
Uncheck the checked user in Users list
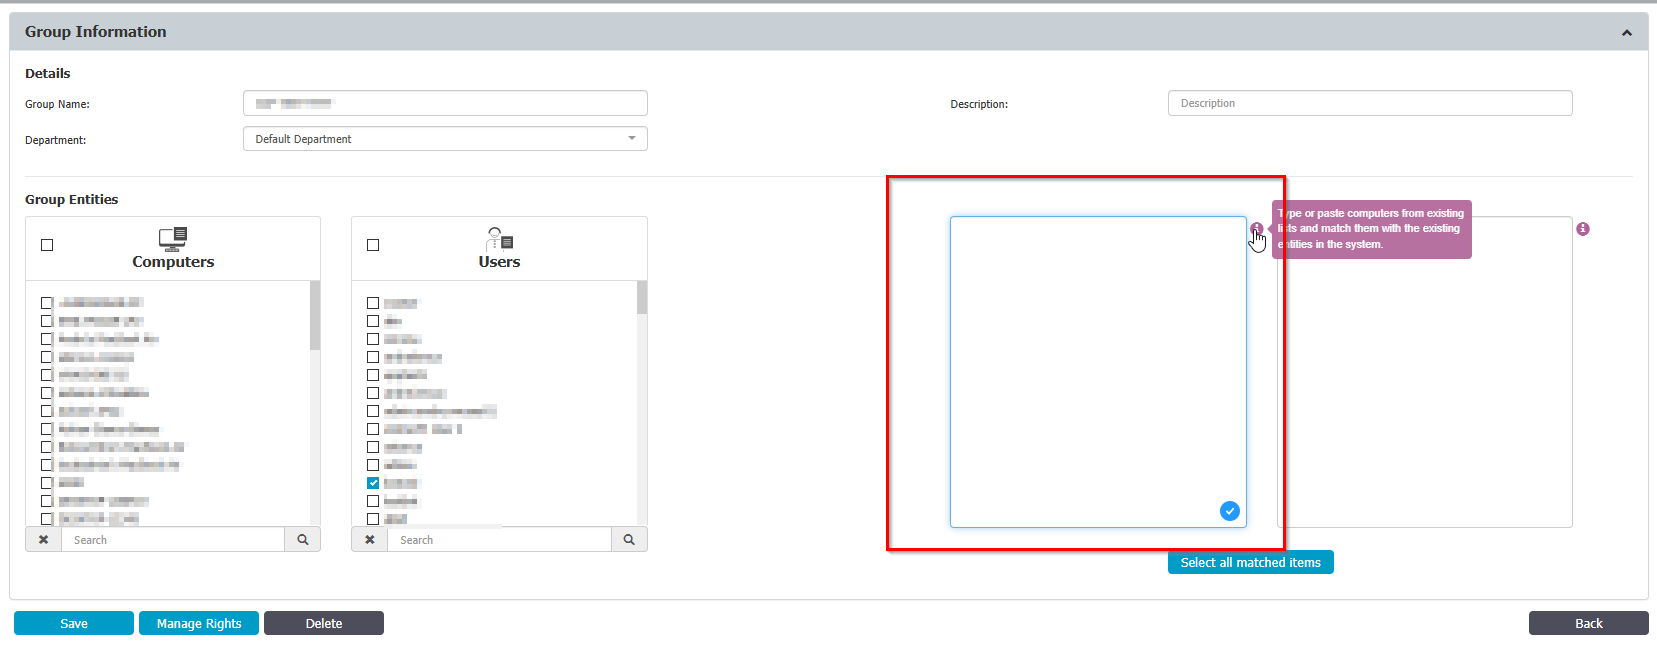(x=373, y=483)
